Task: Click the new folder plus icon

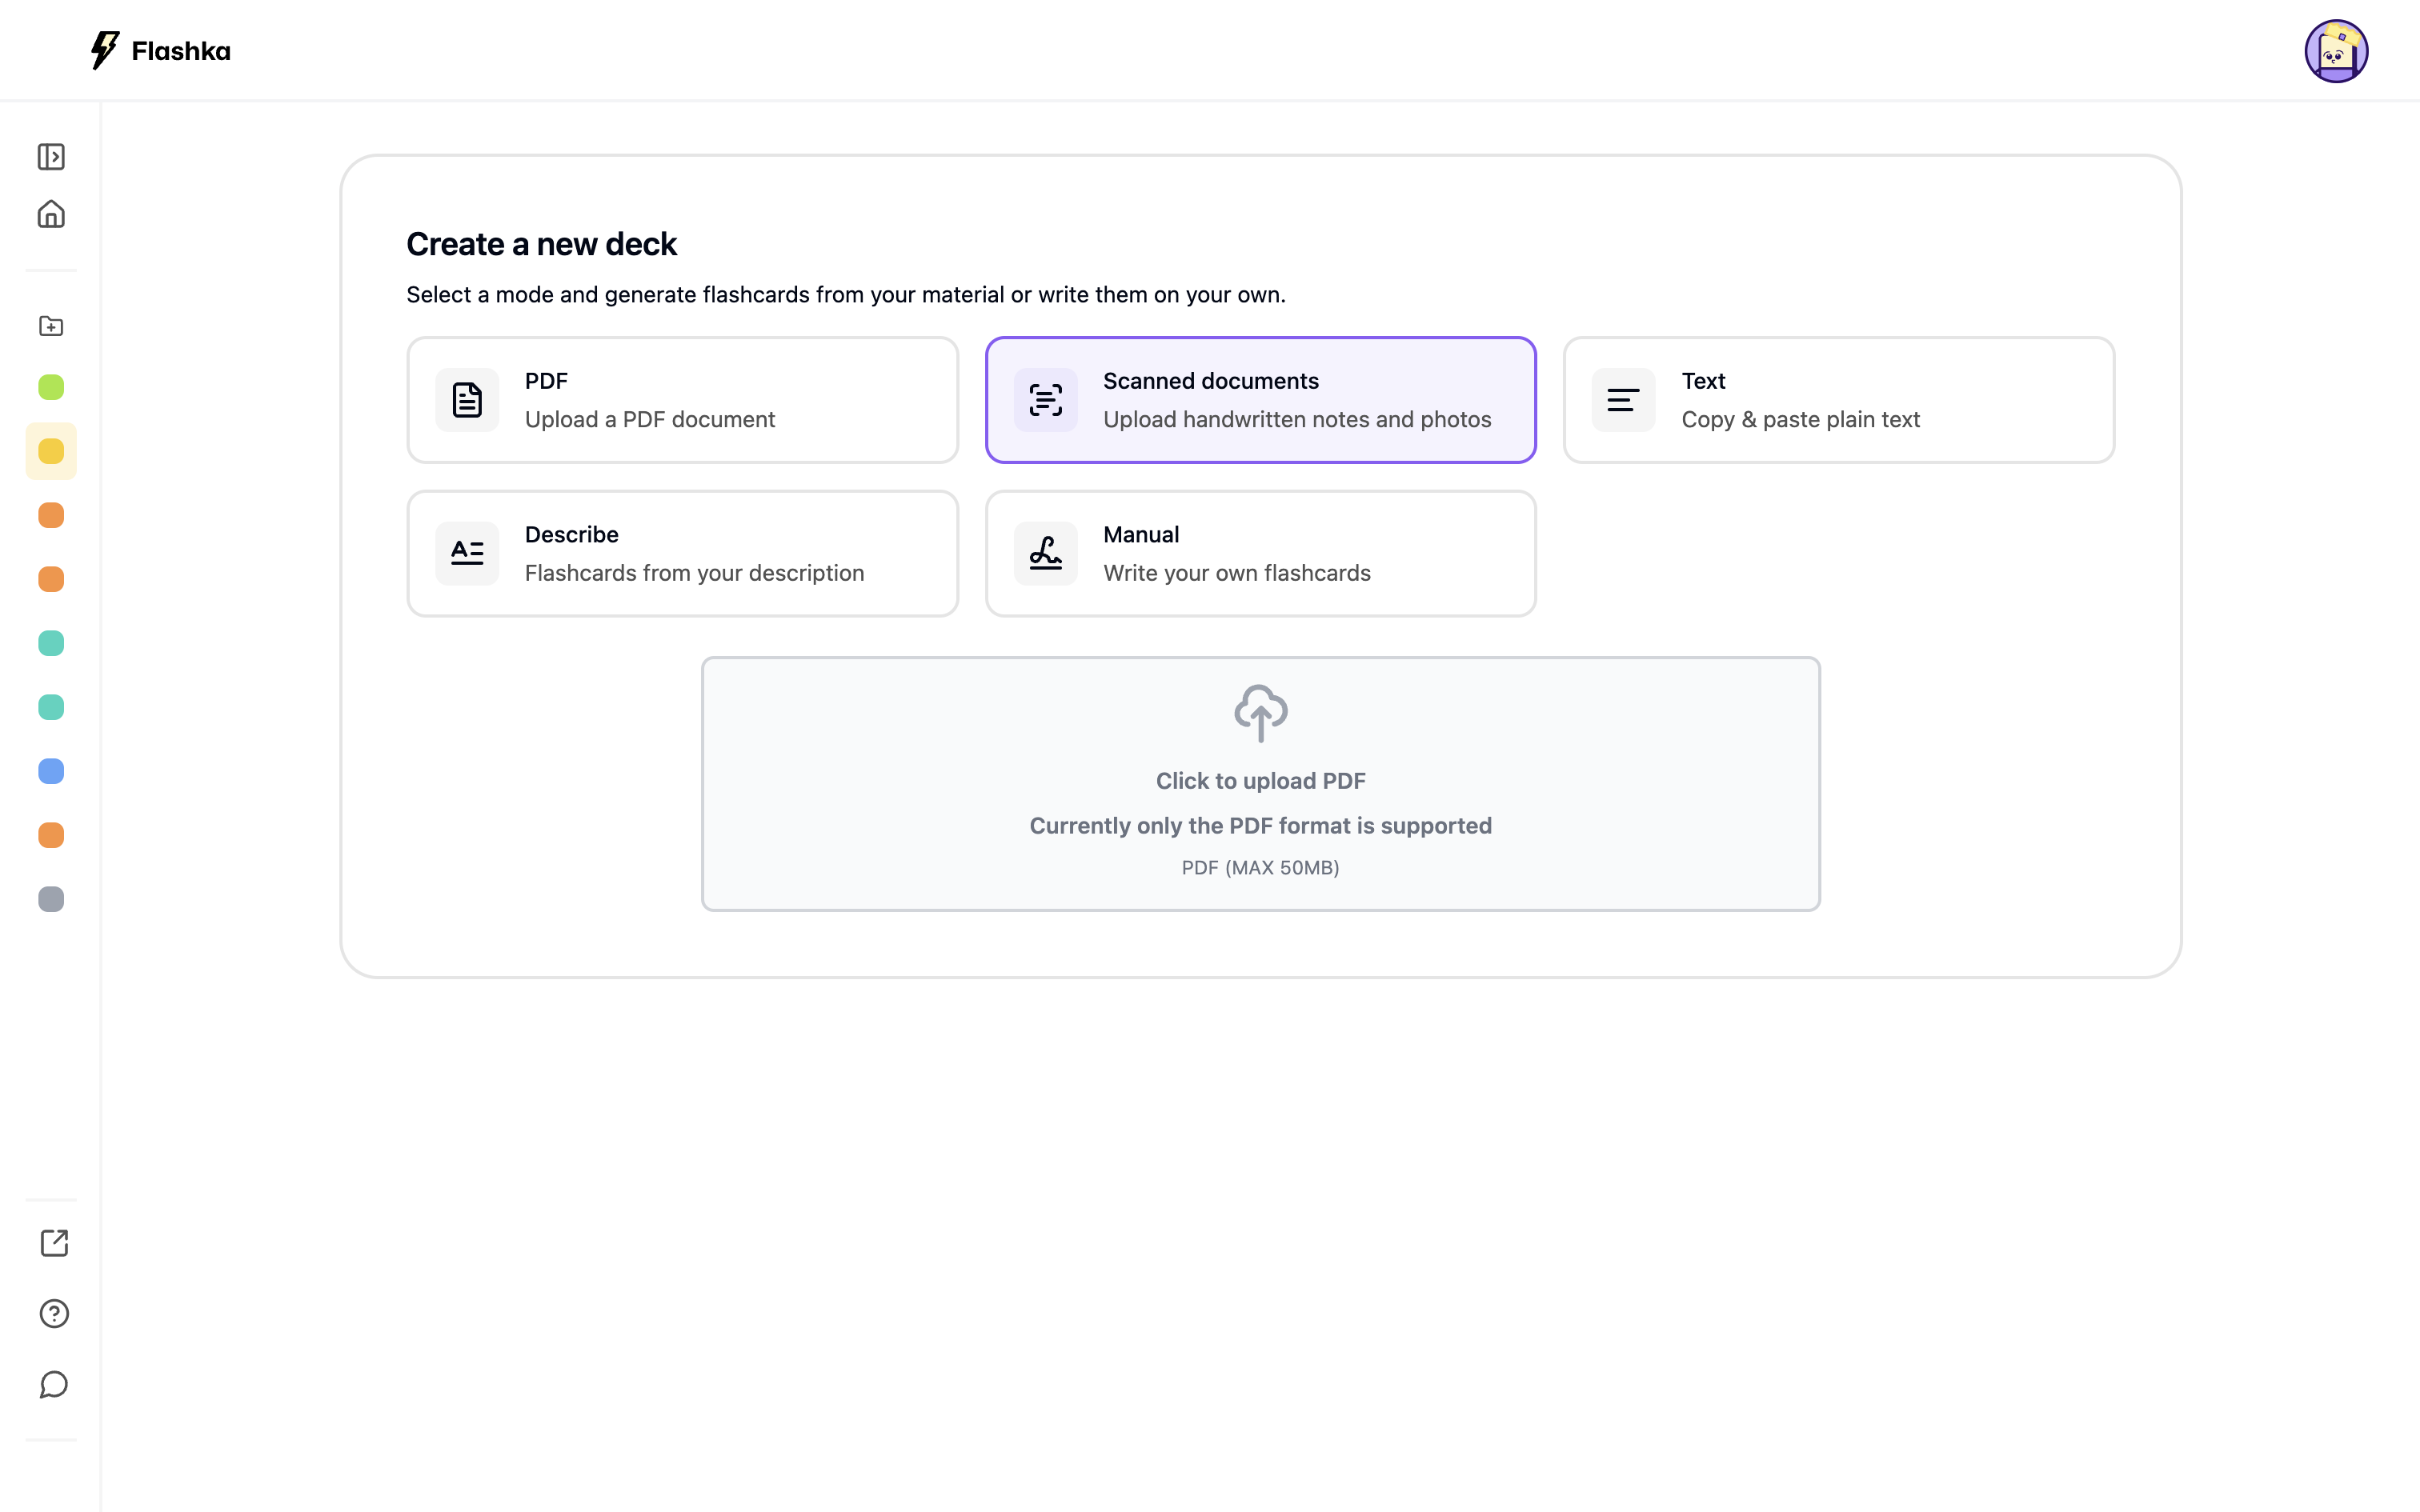Action: (x=51, y=326)
